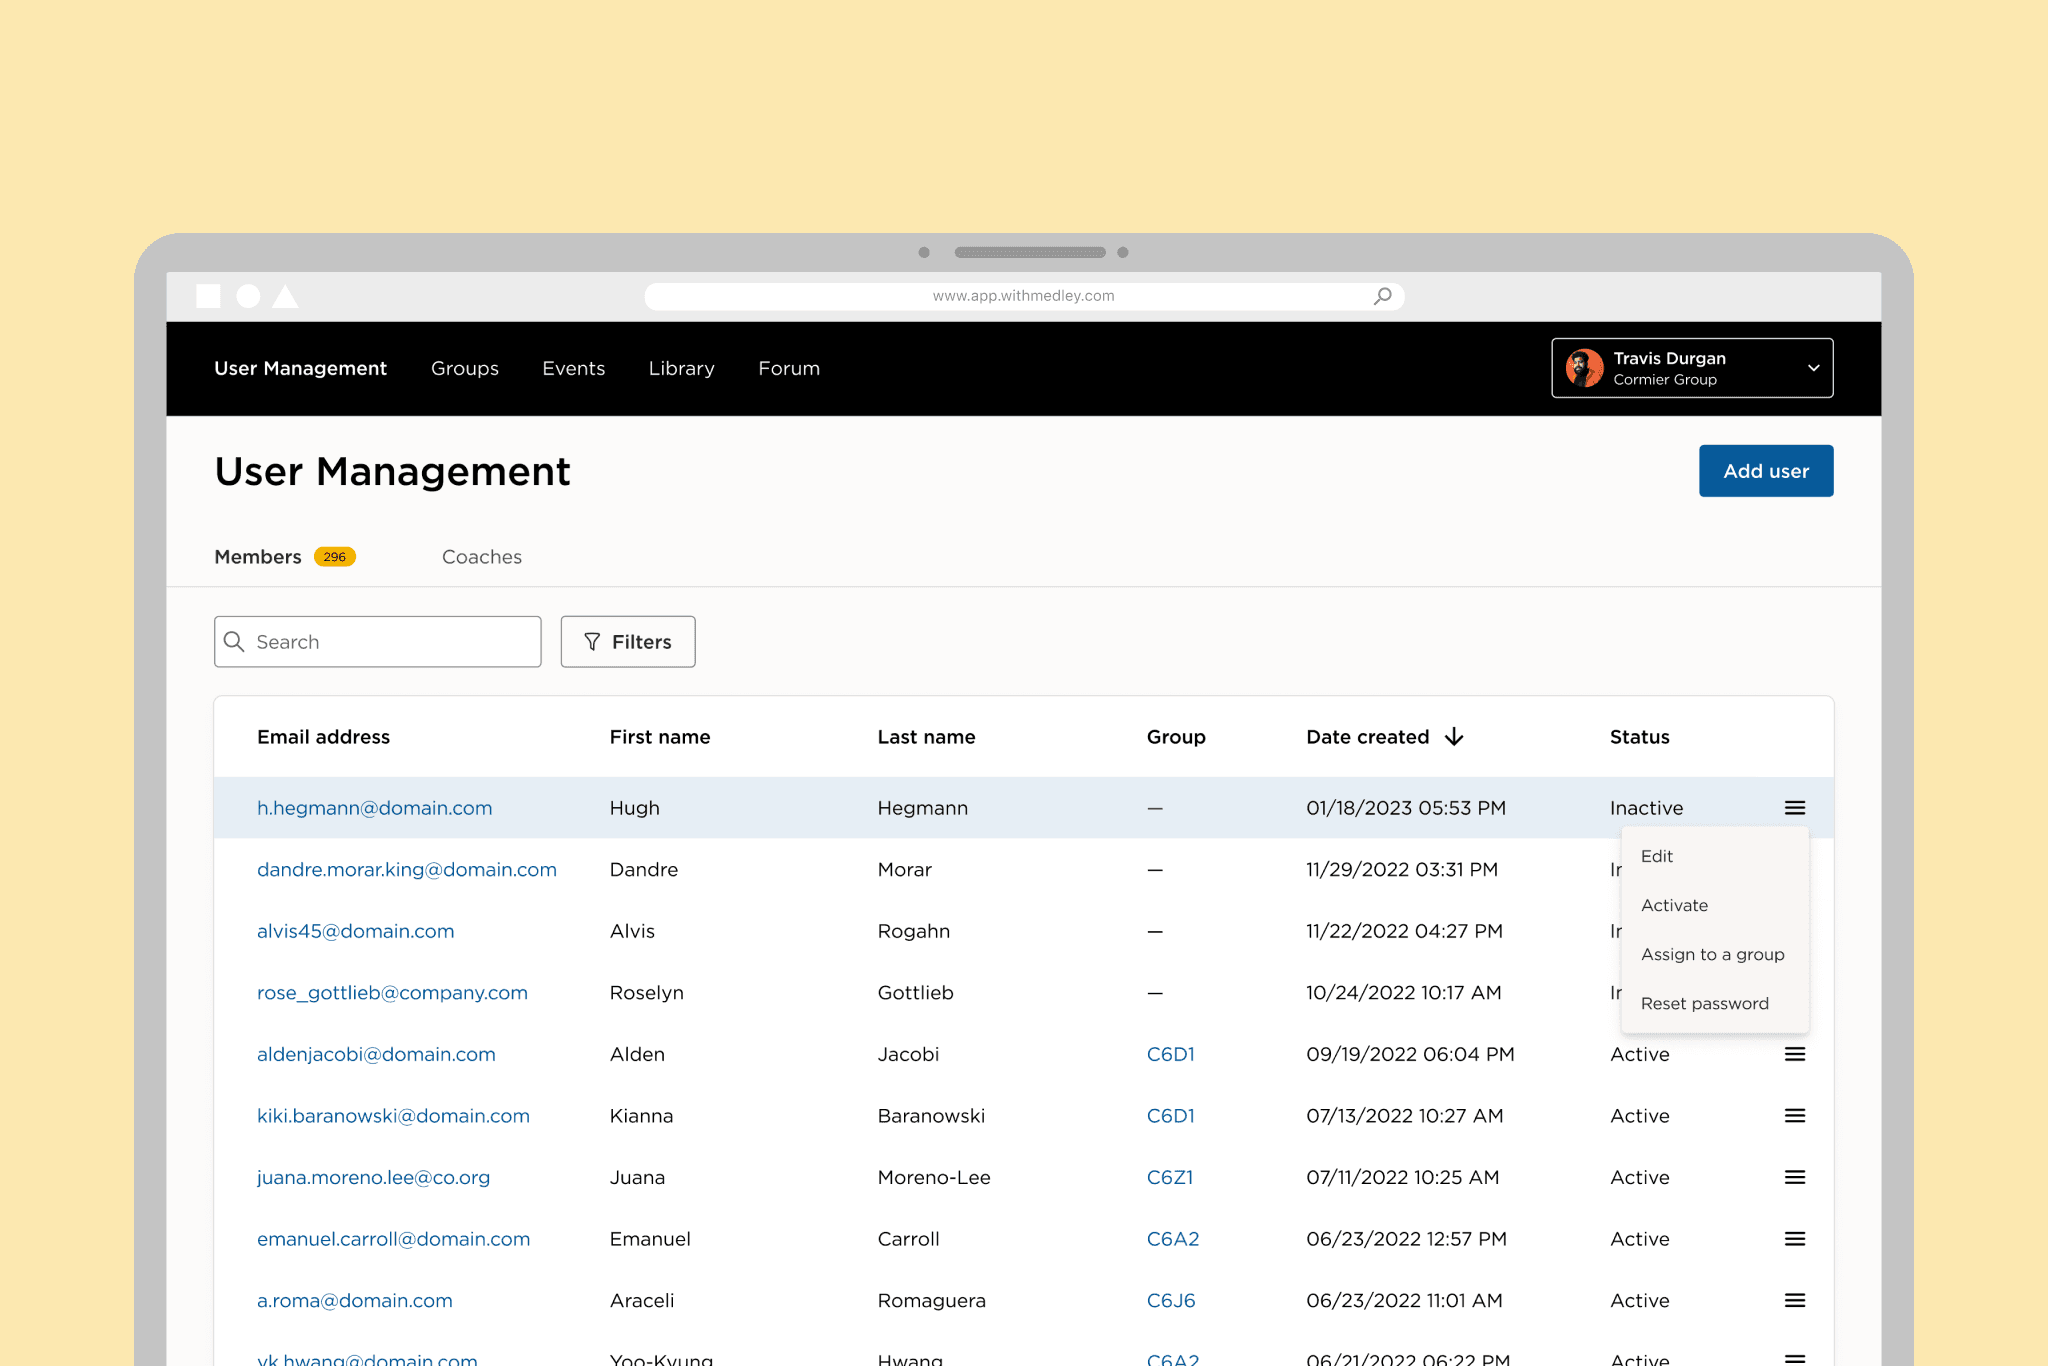The image size is (2048, 1366).
Task: Click the h.hegmann@domain.com email link
Action: pos(375,808)
